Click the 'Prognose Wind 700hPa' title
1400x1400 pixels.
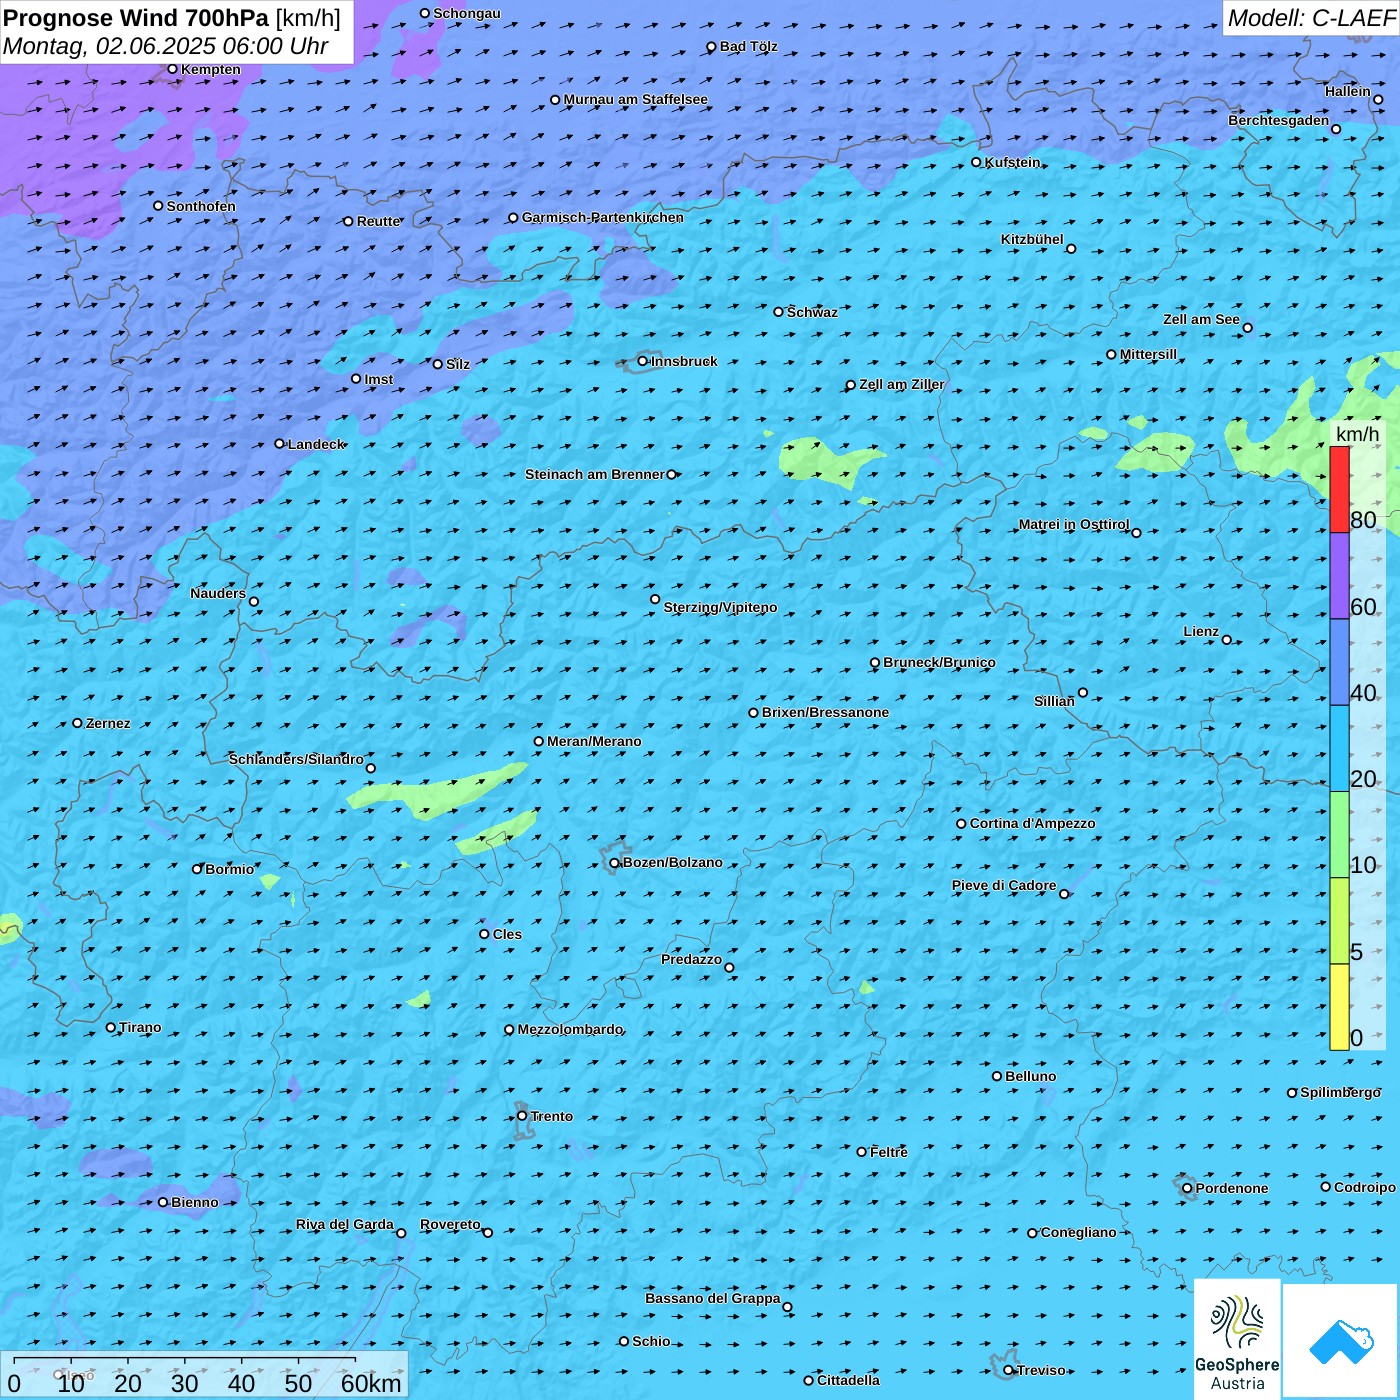(137, 18)
